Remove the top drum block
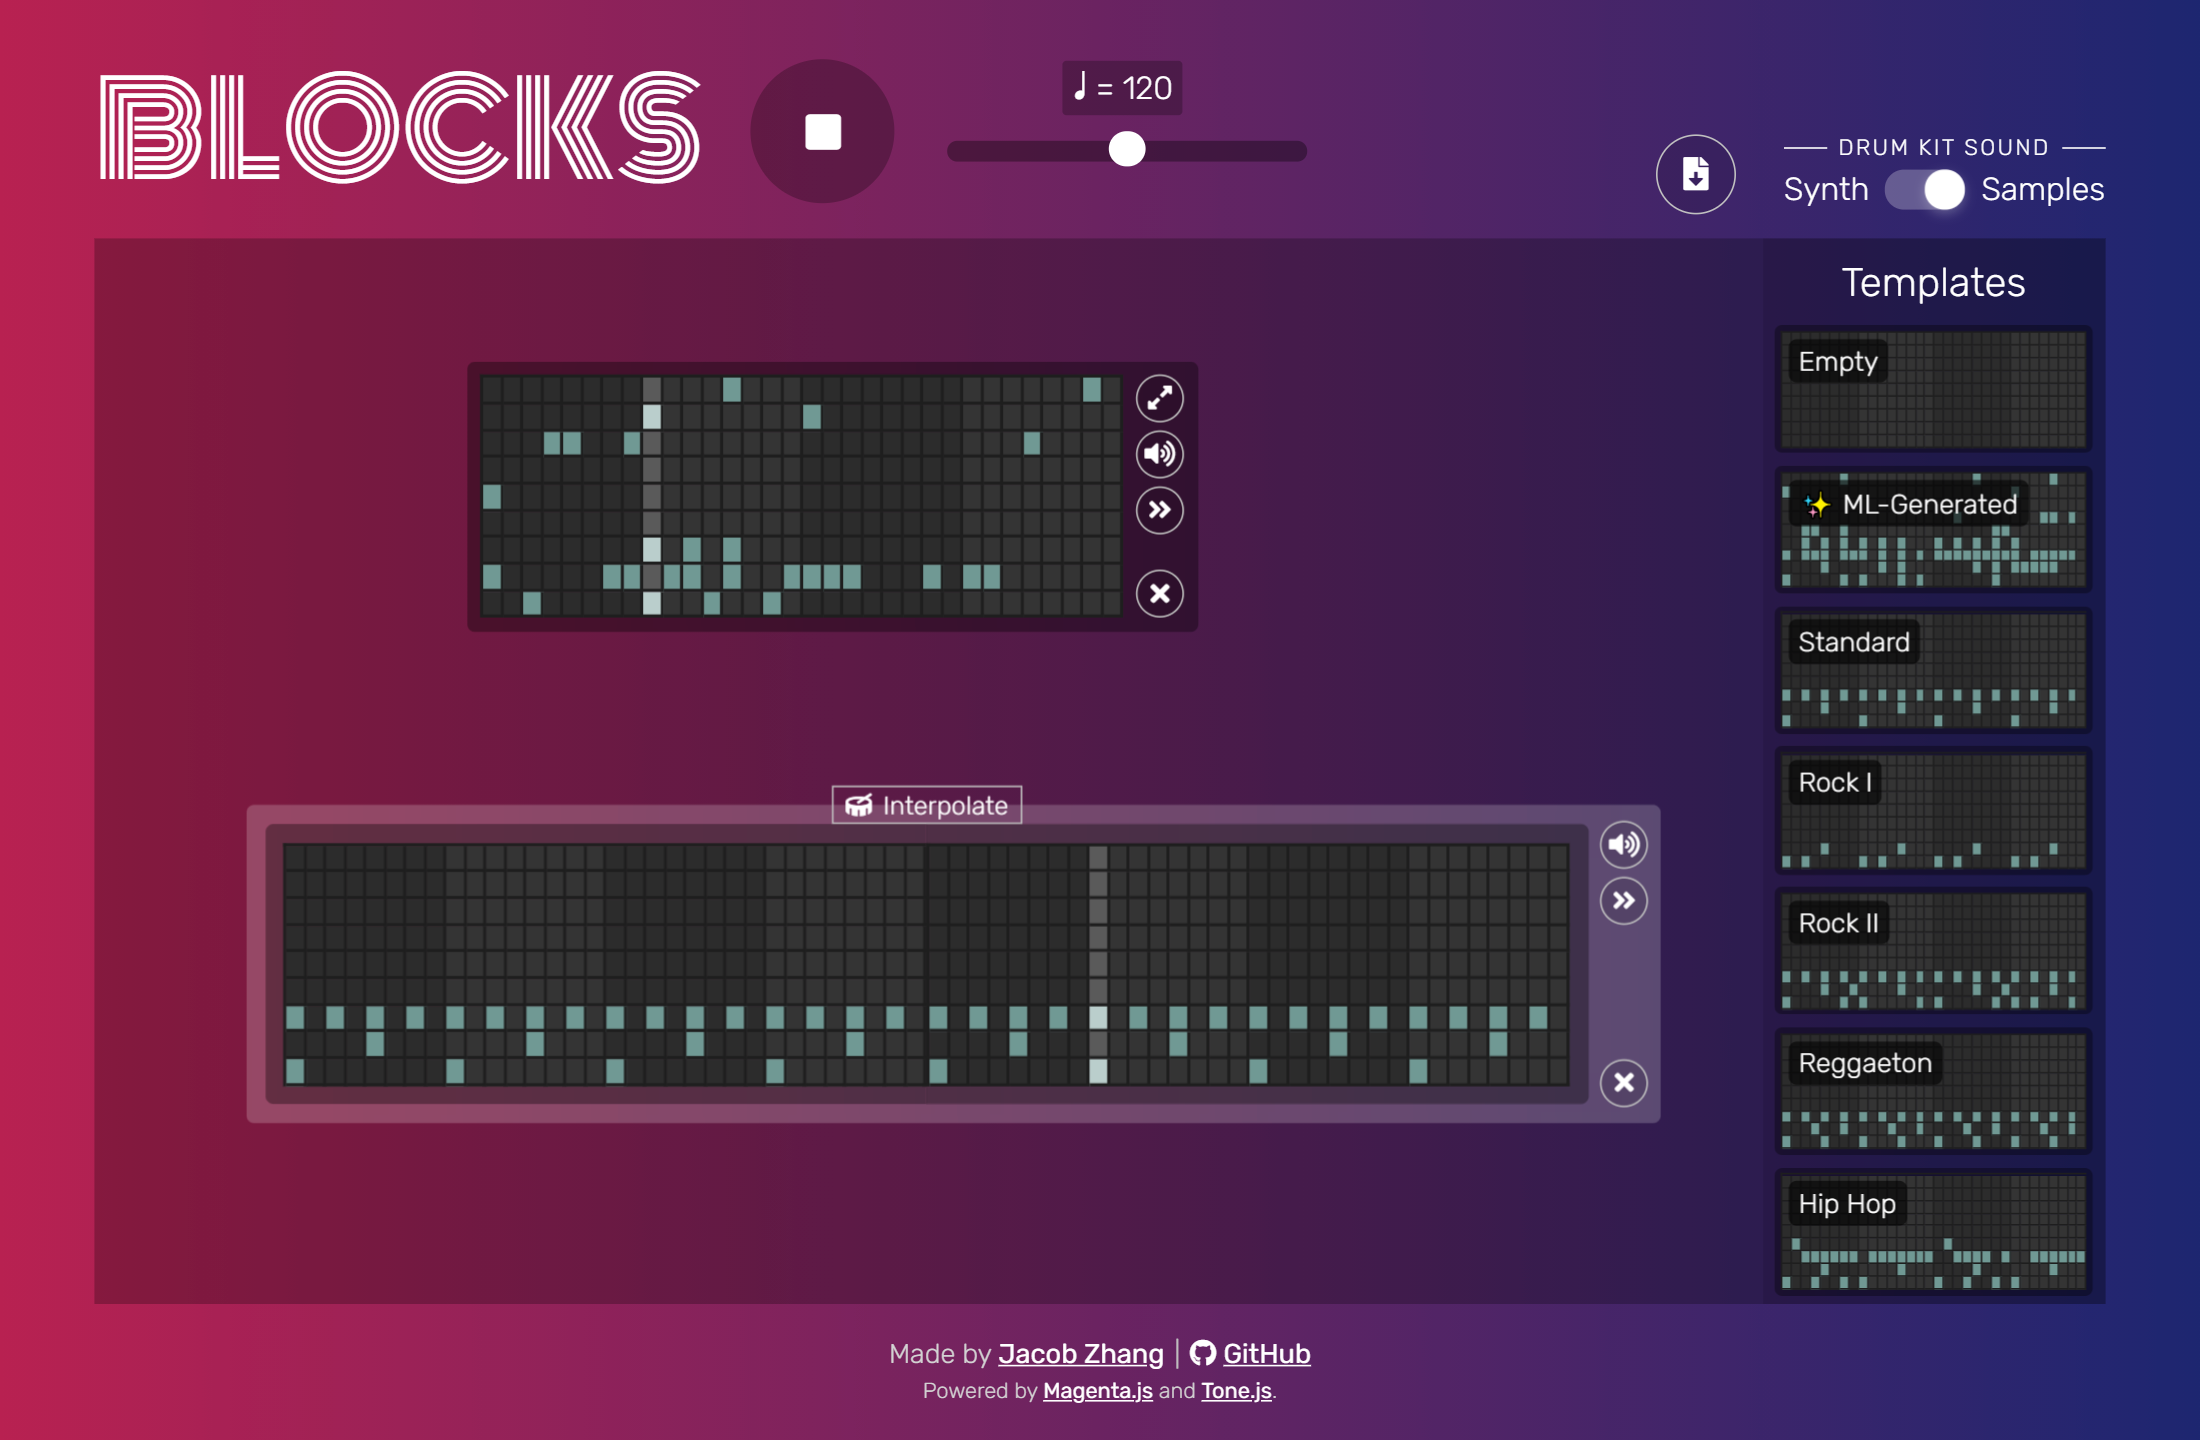Viewport: 2200px width, 1440px height. coord(1159,594)
